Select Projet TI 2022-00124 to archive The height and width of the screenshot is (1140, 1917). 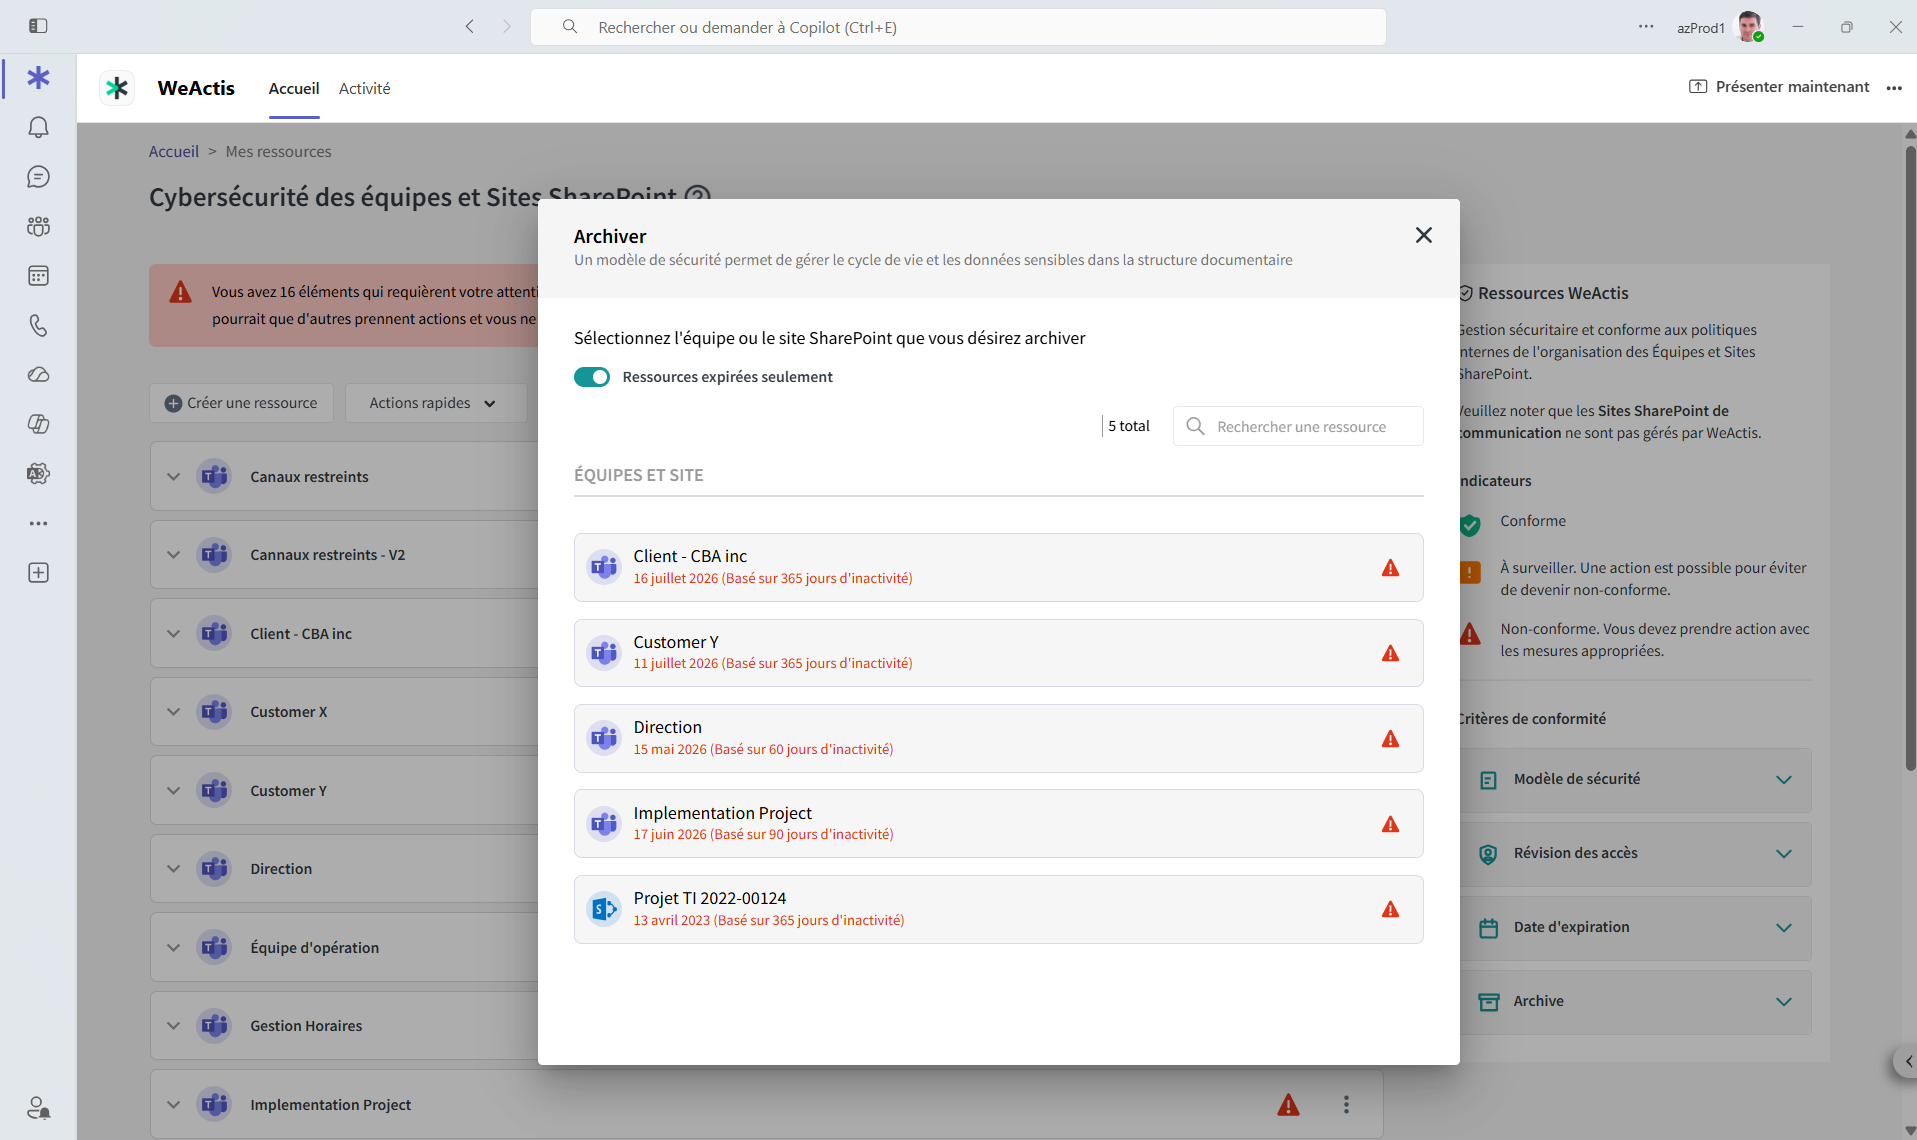tap(998, 909)
